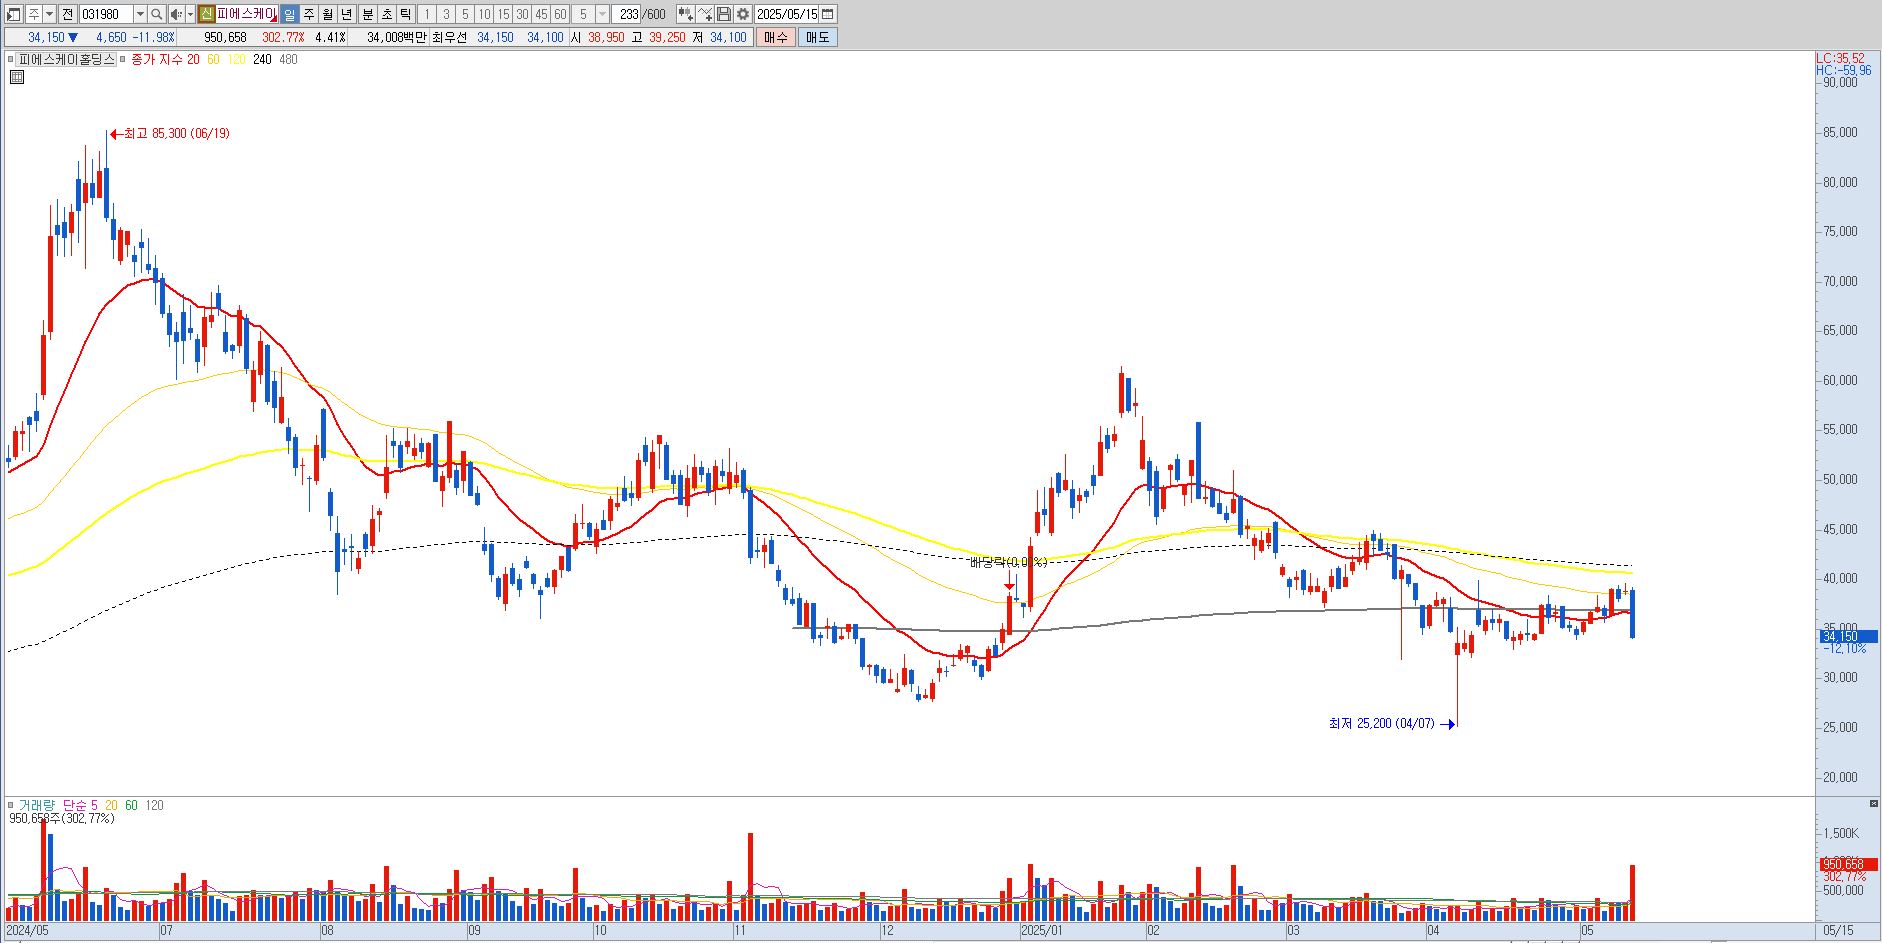Click the magnifier stock search icon
Screen dimensions: 1882x943
[x=157, y=14]
